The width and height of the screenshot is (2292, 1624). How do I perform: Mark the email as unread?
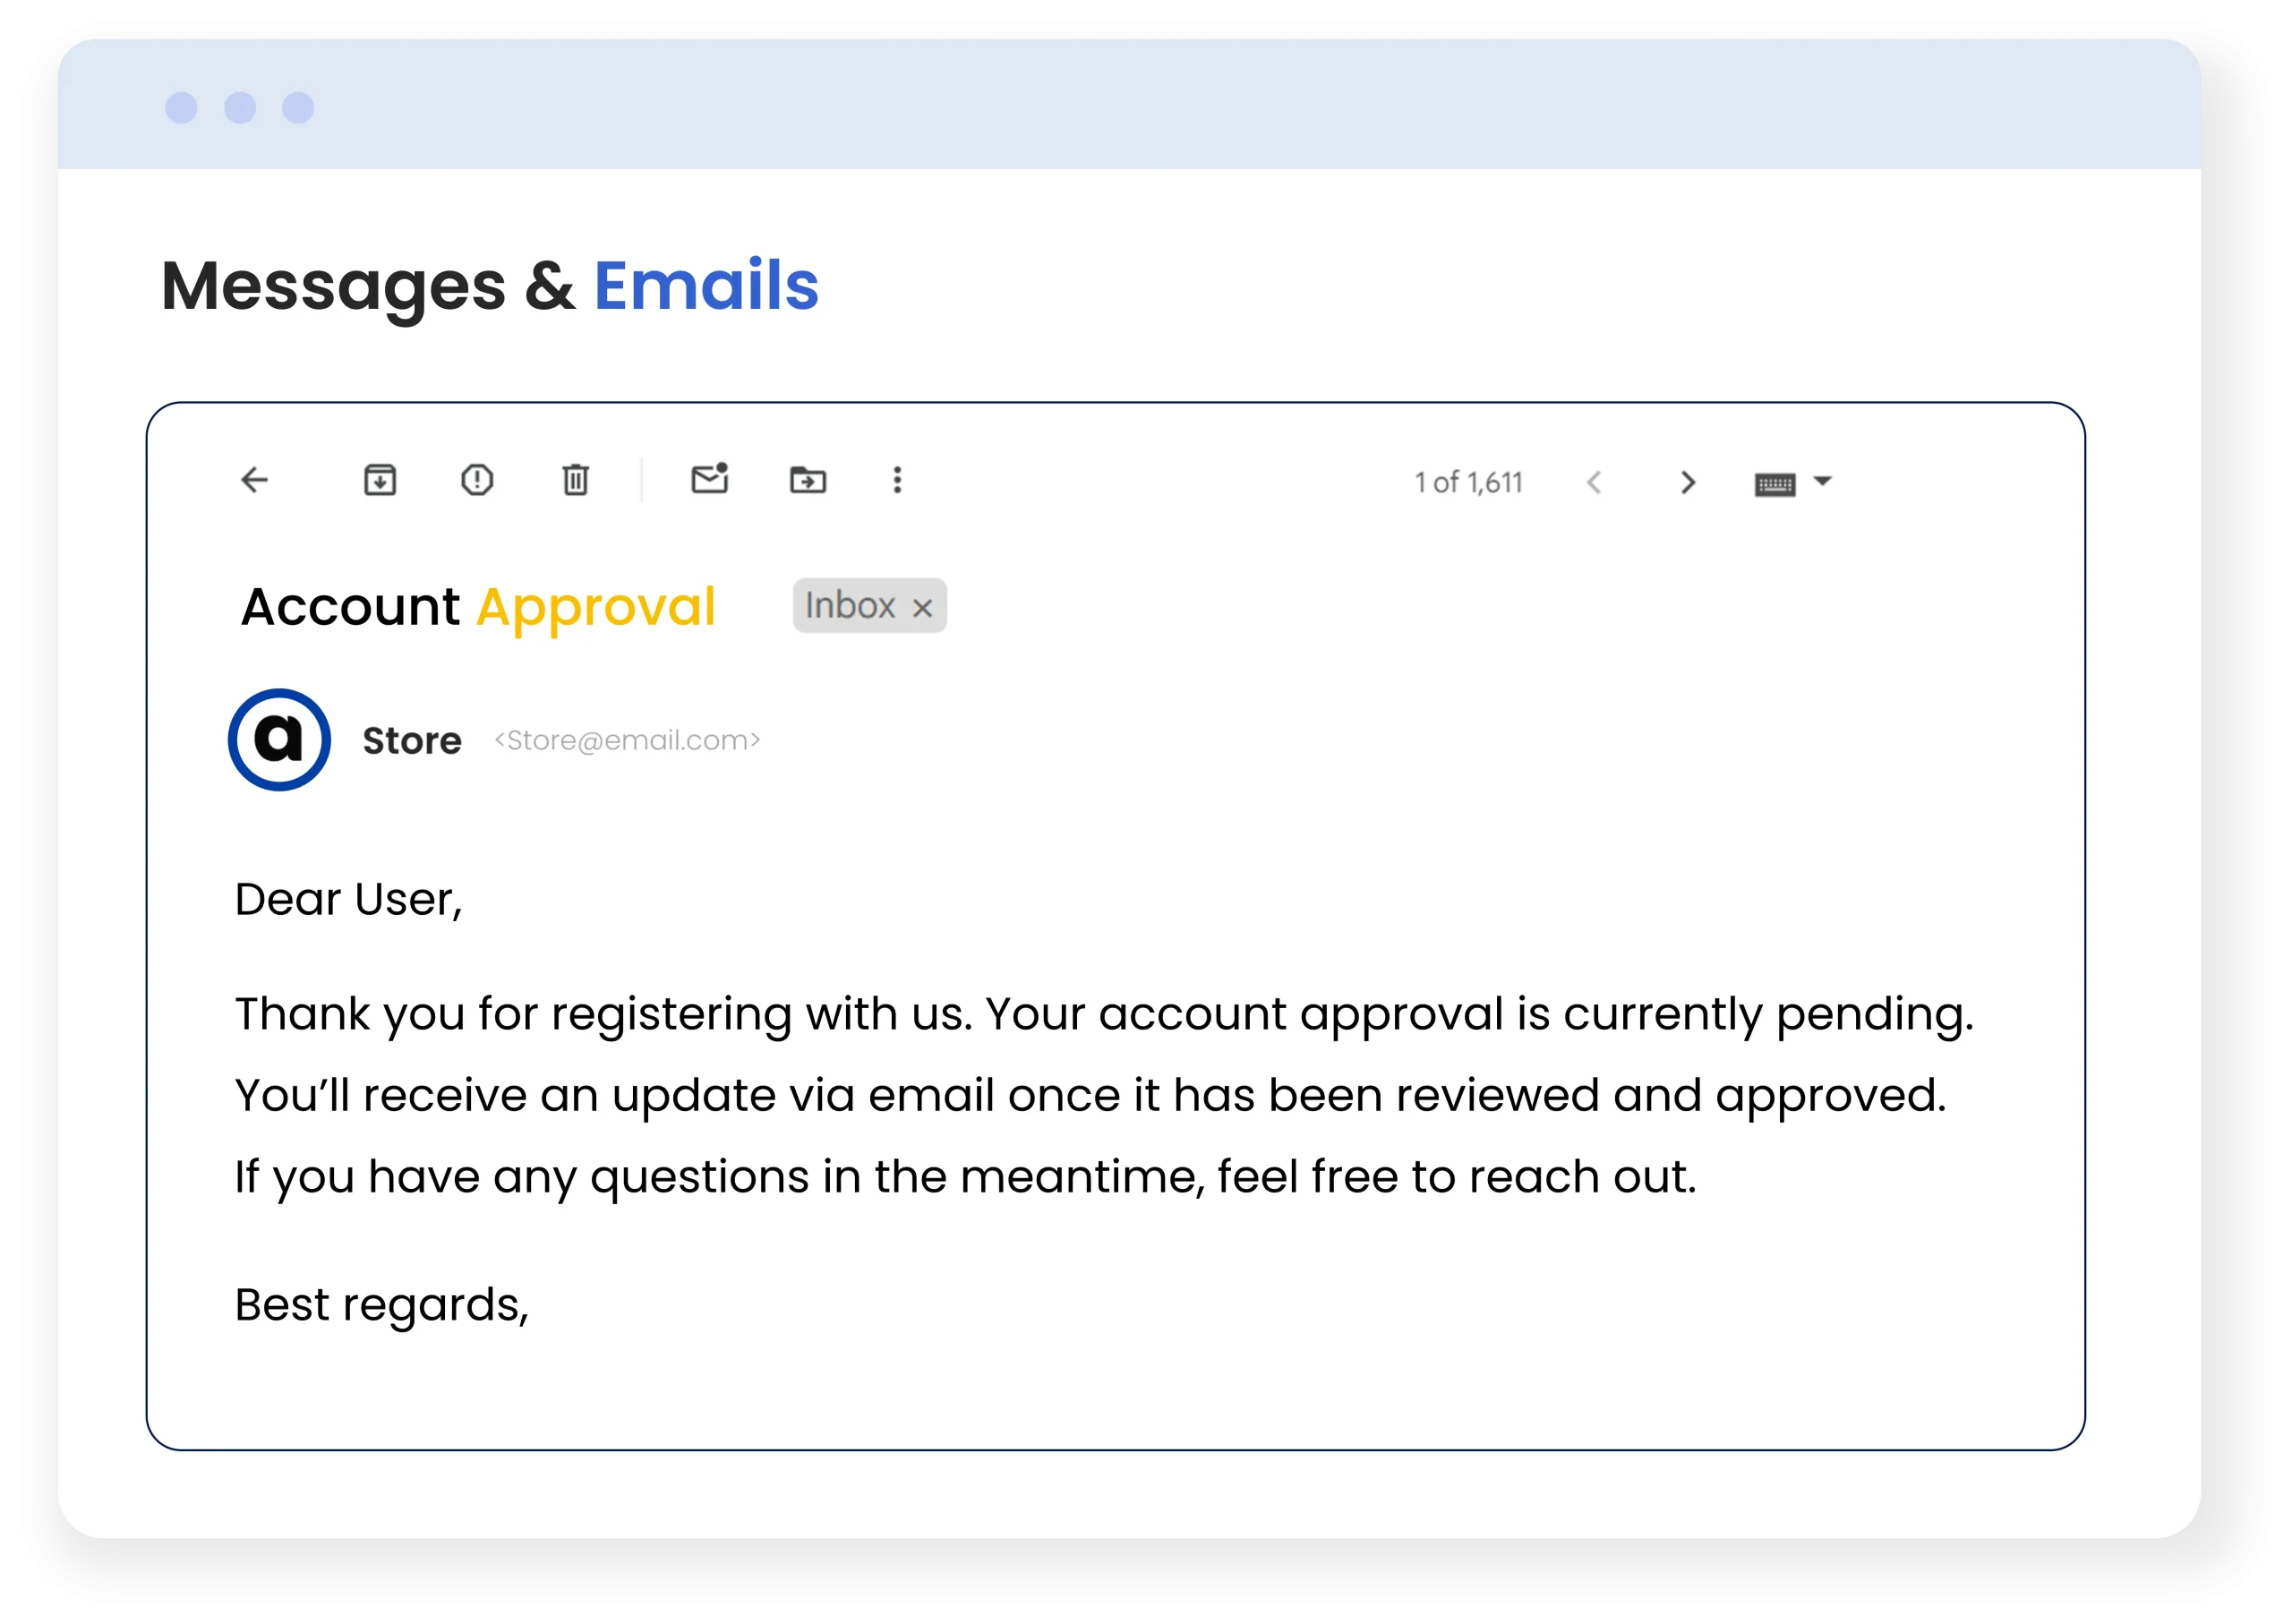coord(709,479)
